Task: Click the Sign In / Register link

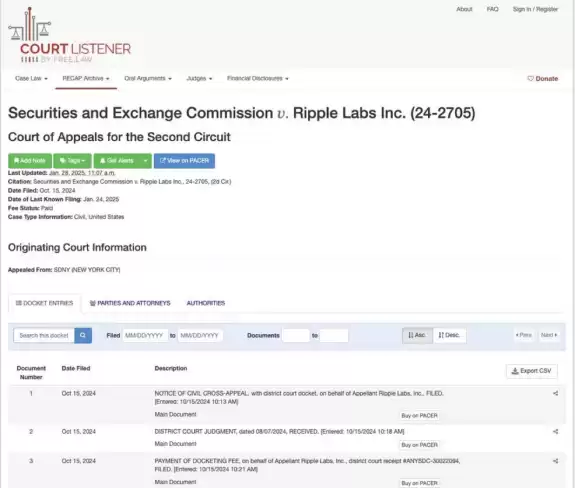Action: (535, 9)
